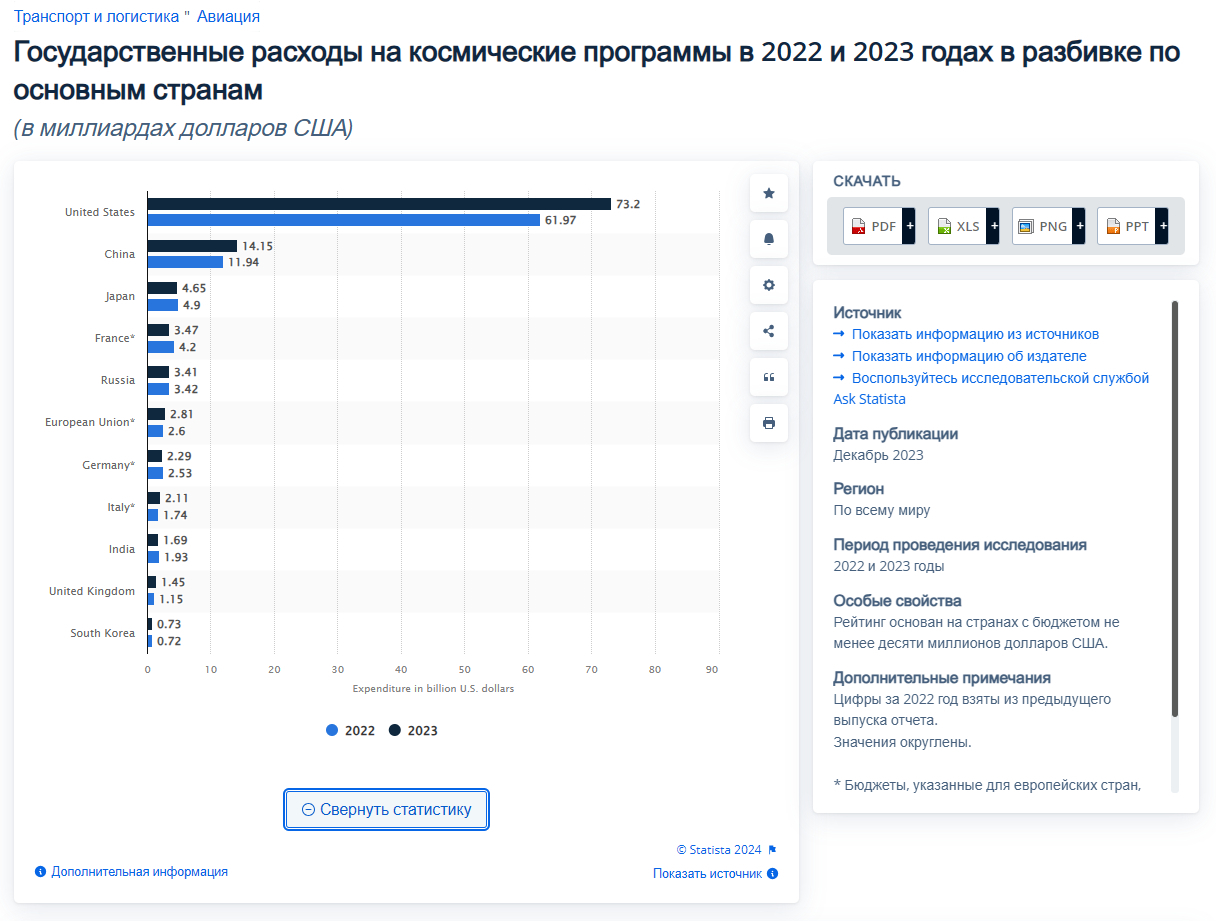Open Показать информацию из источников link
The image size is (1216, 921).
pos(975,334)
